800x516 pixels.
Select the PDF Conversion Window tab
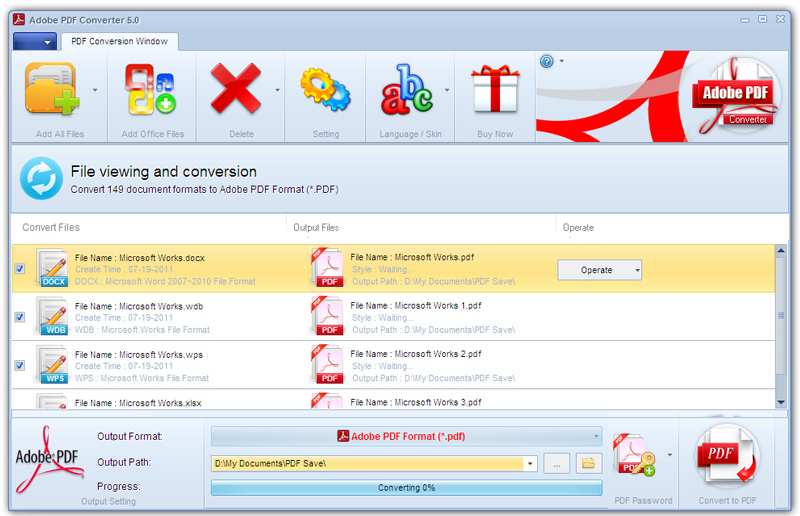[x=119, y=41]
